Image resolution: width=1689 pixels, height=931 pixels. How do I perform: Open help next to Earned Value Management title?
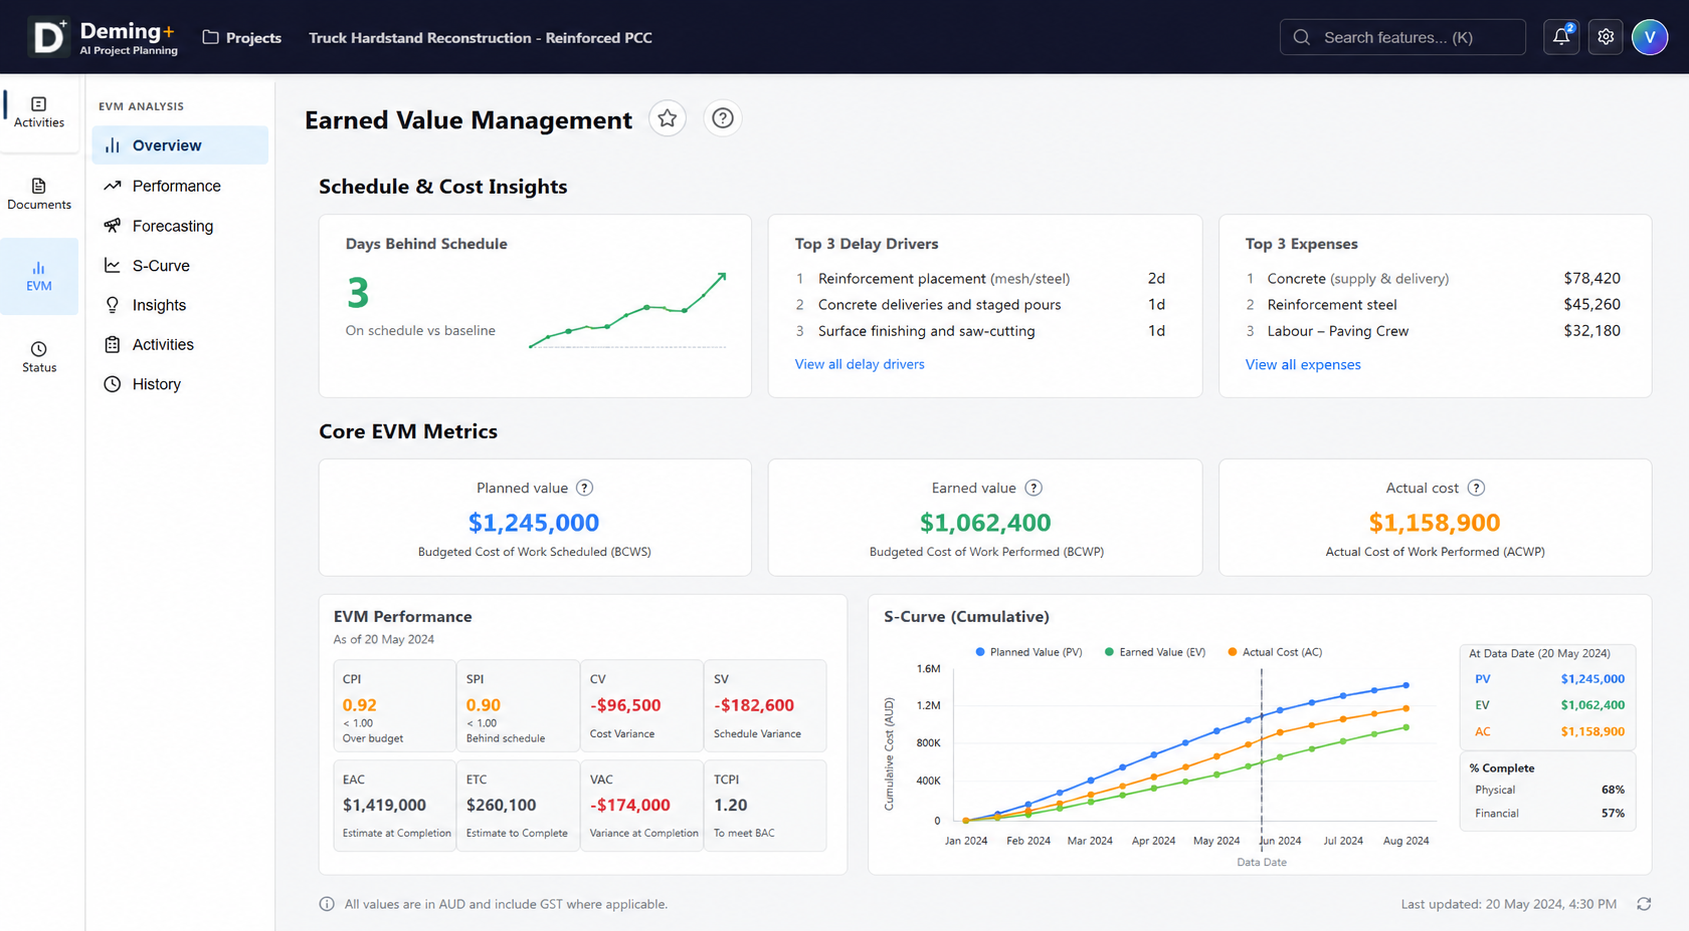coord(722,119)
